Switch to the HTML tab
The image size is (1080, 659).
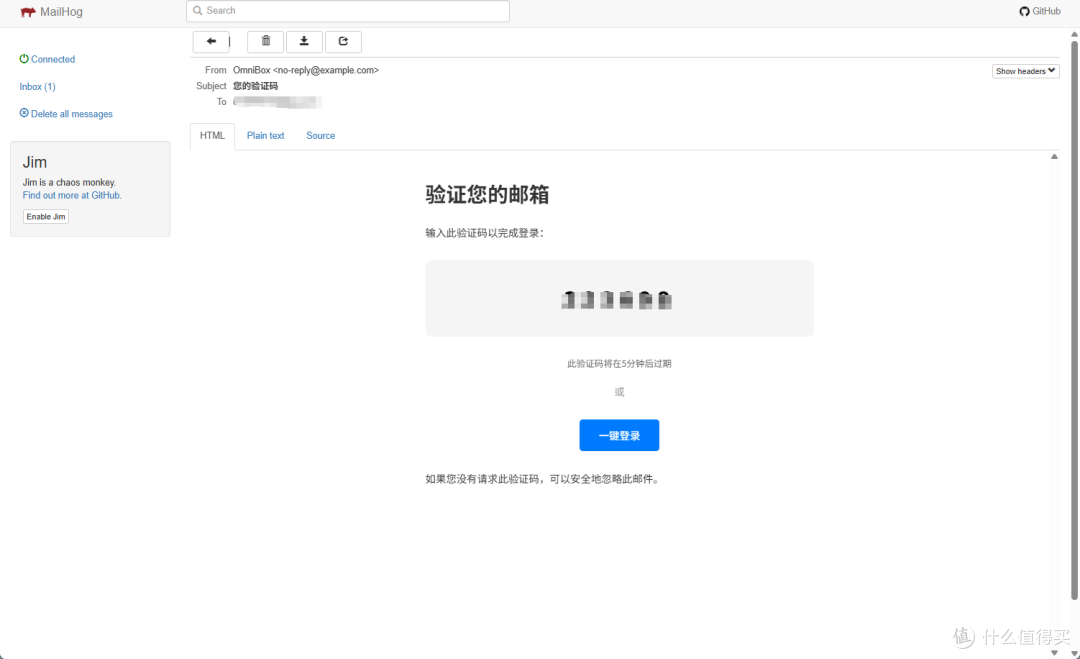coord(212,136)
